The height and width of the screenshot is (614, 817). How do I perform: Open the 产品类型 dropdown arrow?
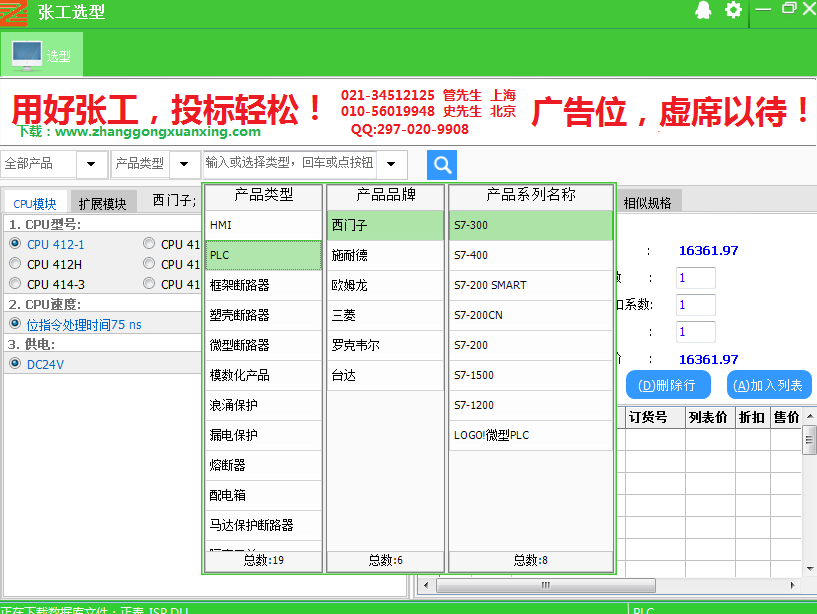[184, 164]
